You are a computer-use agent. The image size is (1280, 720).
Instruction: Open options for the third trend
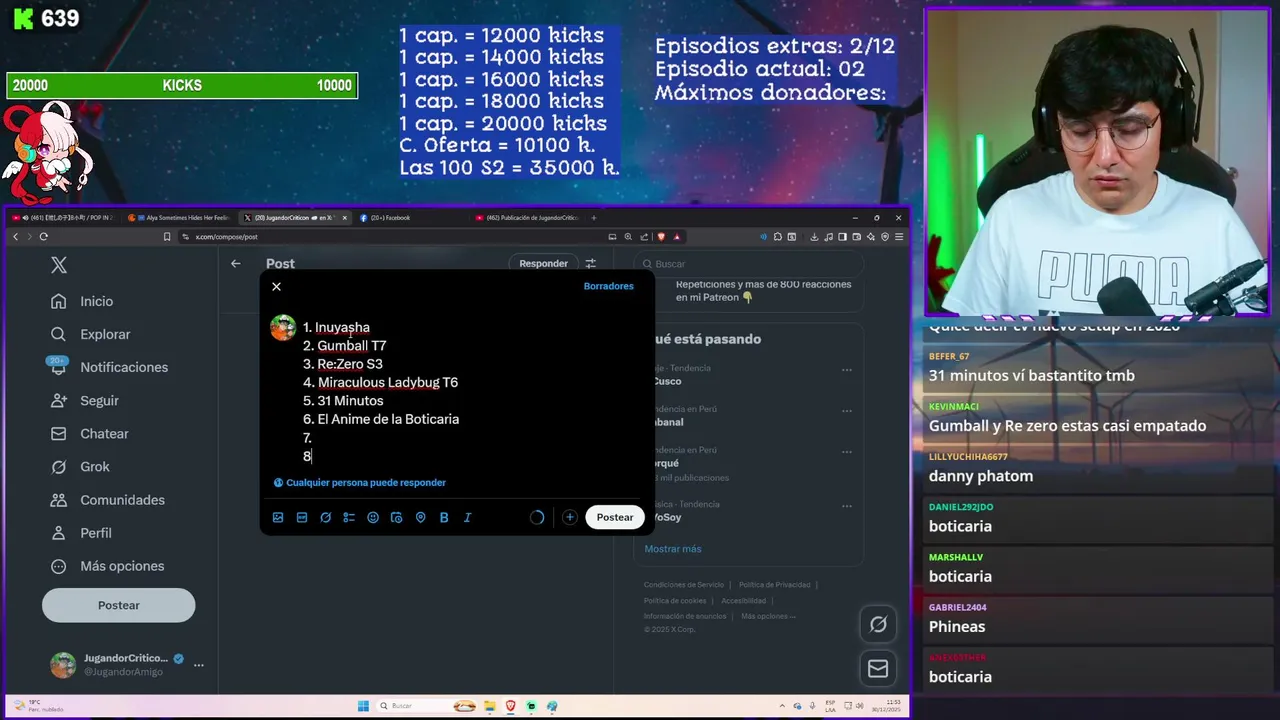pyautogui.click(x=847, y=451)
